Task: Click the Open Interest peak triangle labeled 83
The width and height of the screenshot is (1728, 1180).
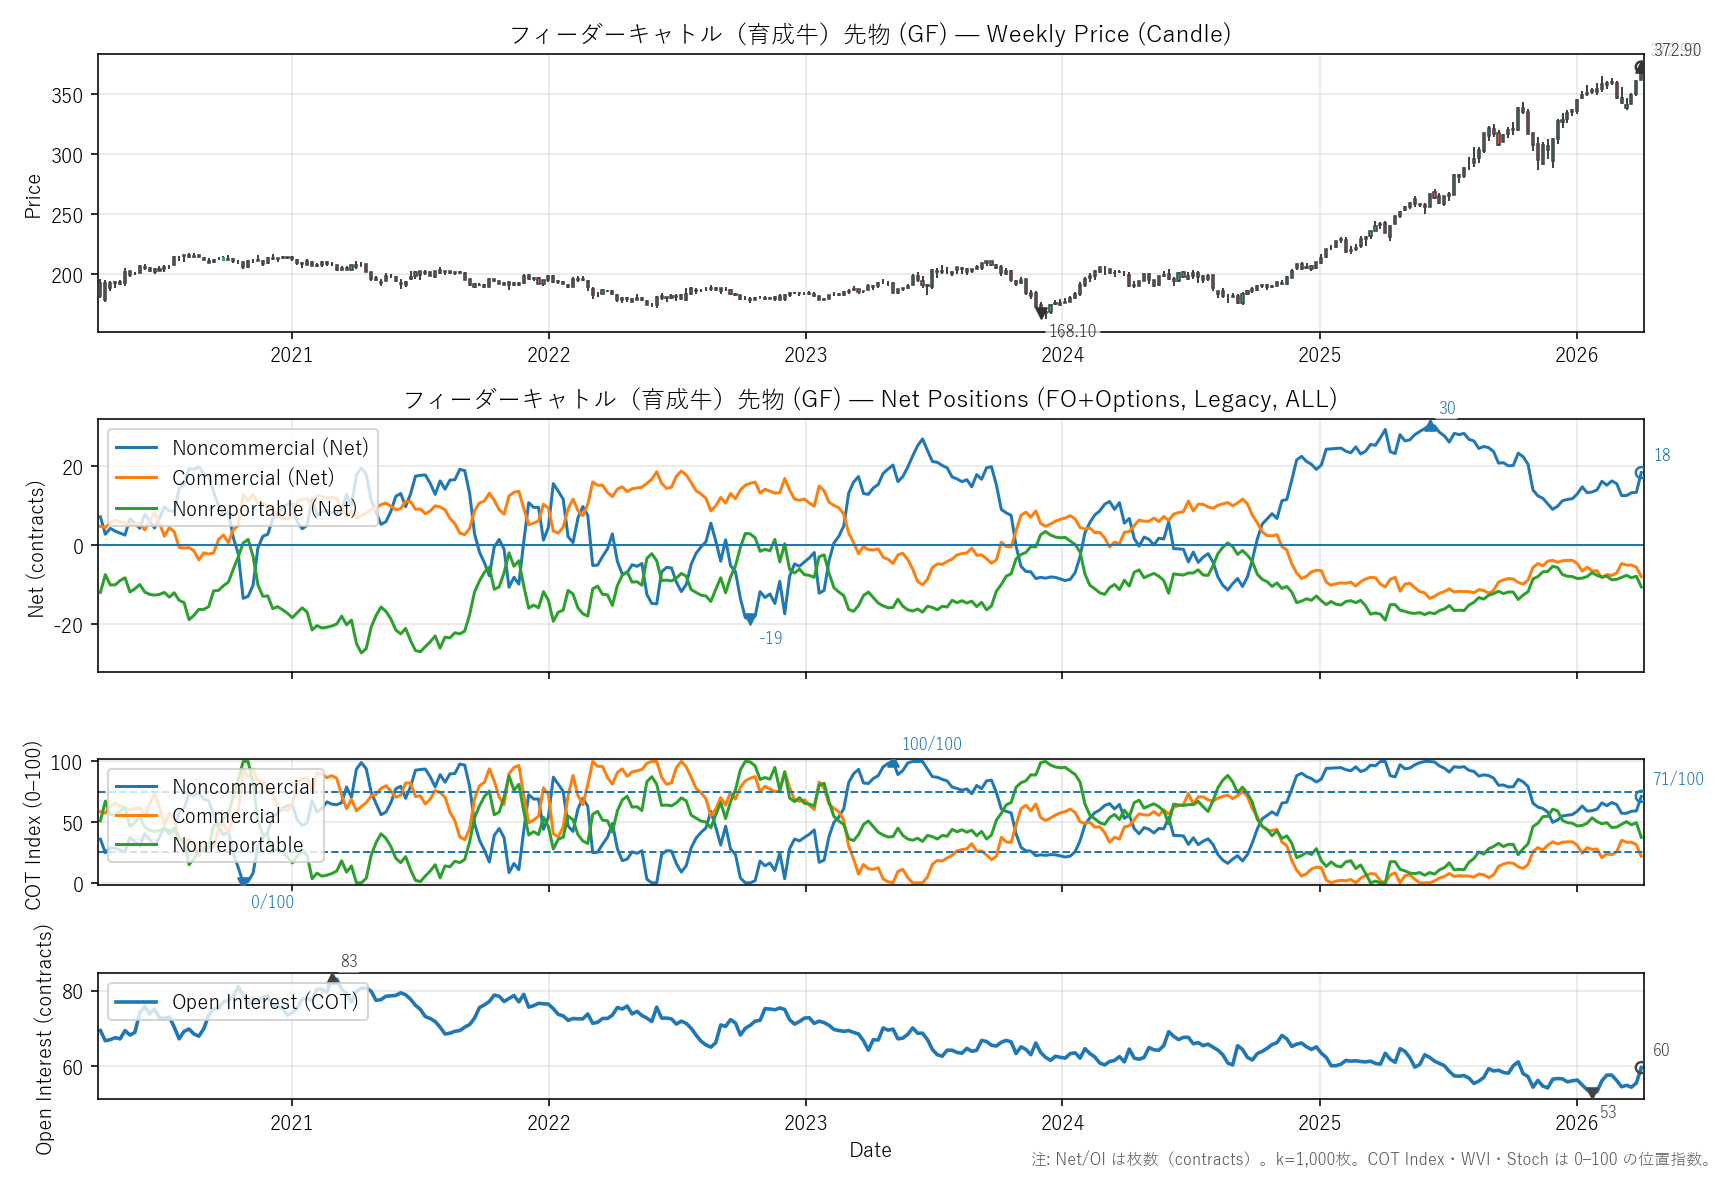Action: (333, 979)
